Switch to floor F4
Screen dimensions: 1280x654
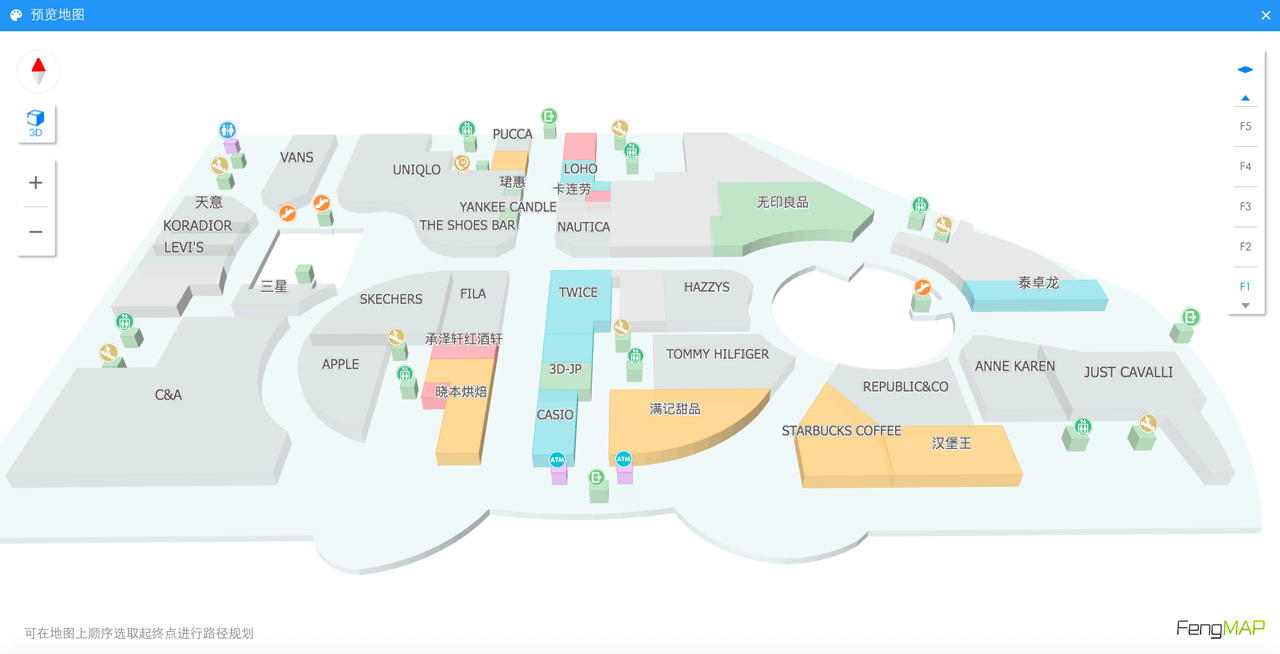pyautogui.click(x=1245, y=167)
